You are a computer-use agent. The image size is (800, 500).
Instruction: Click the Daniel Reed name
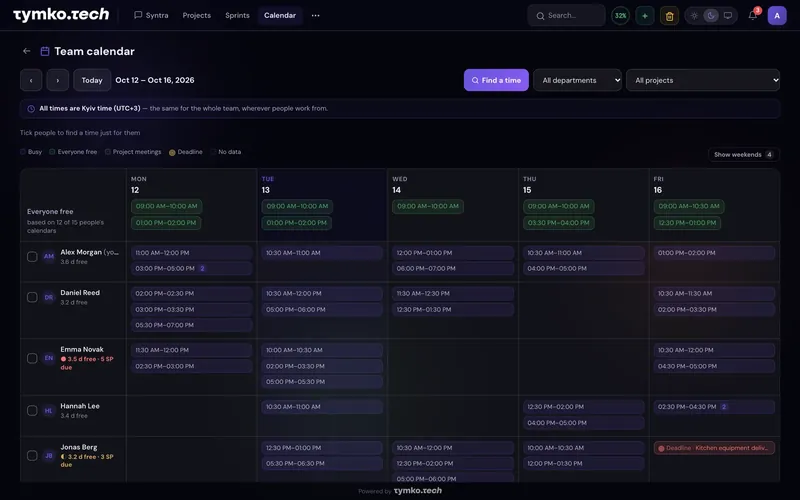(x=80, y=292)
